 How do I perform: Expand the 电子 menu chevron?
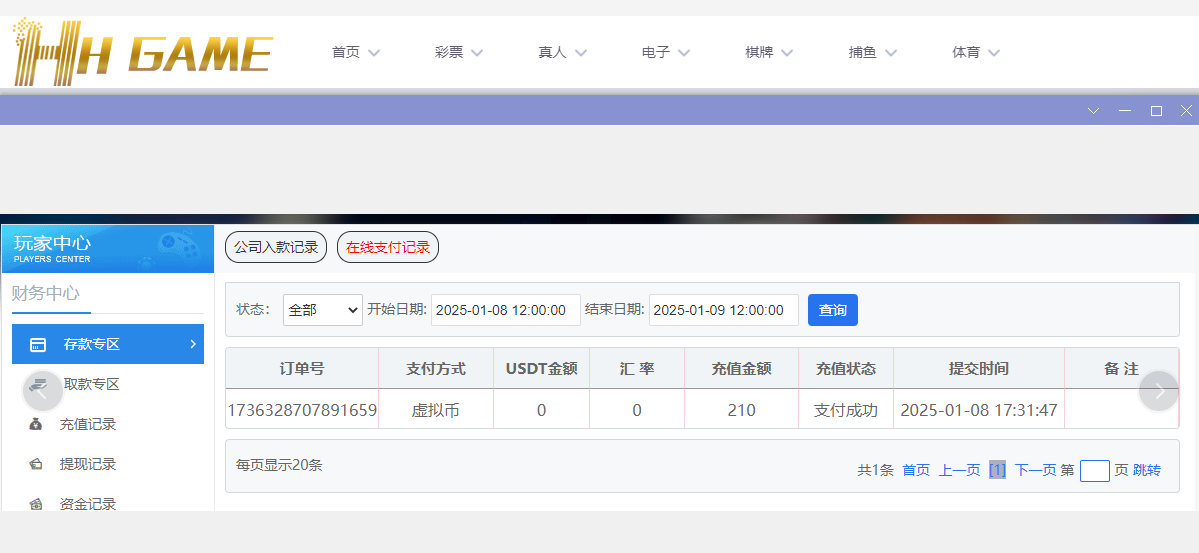(684, 53)
